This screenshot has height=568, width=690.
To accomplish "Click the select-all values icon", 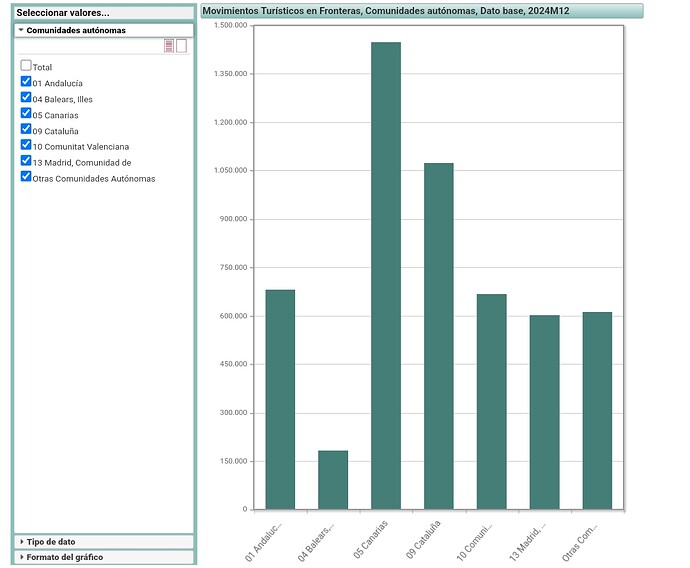I will [x=170, y=46].
